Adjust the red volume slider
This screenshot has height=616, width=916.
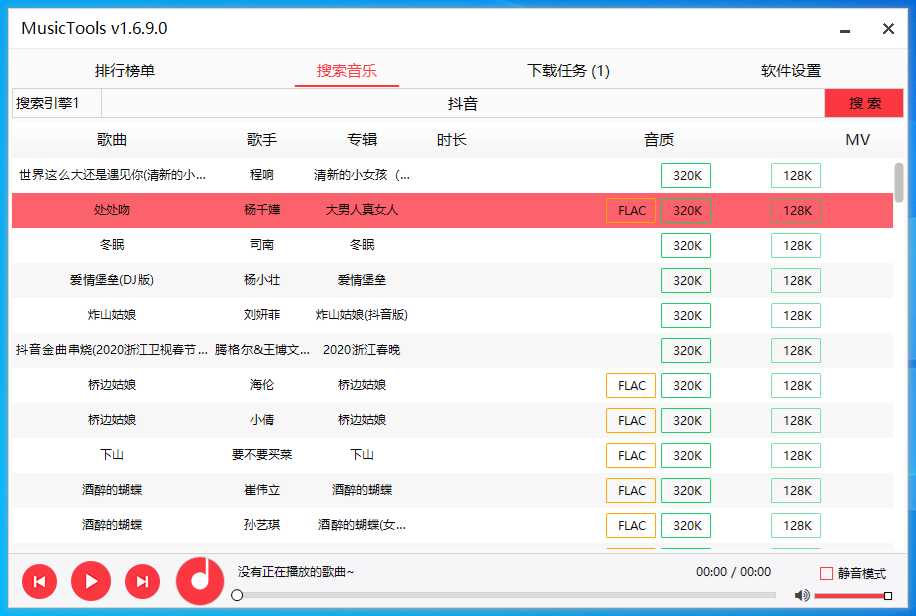[x=853, y=596]
